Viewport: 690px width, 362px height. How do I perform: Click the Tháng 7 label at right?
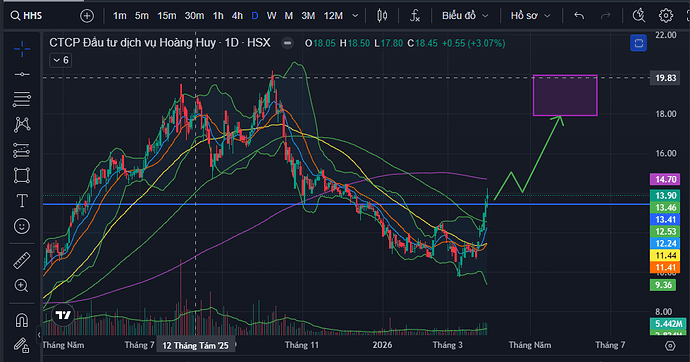[x=609, y=345]
